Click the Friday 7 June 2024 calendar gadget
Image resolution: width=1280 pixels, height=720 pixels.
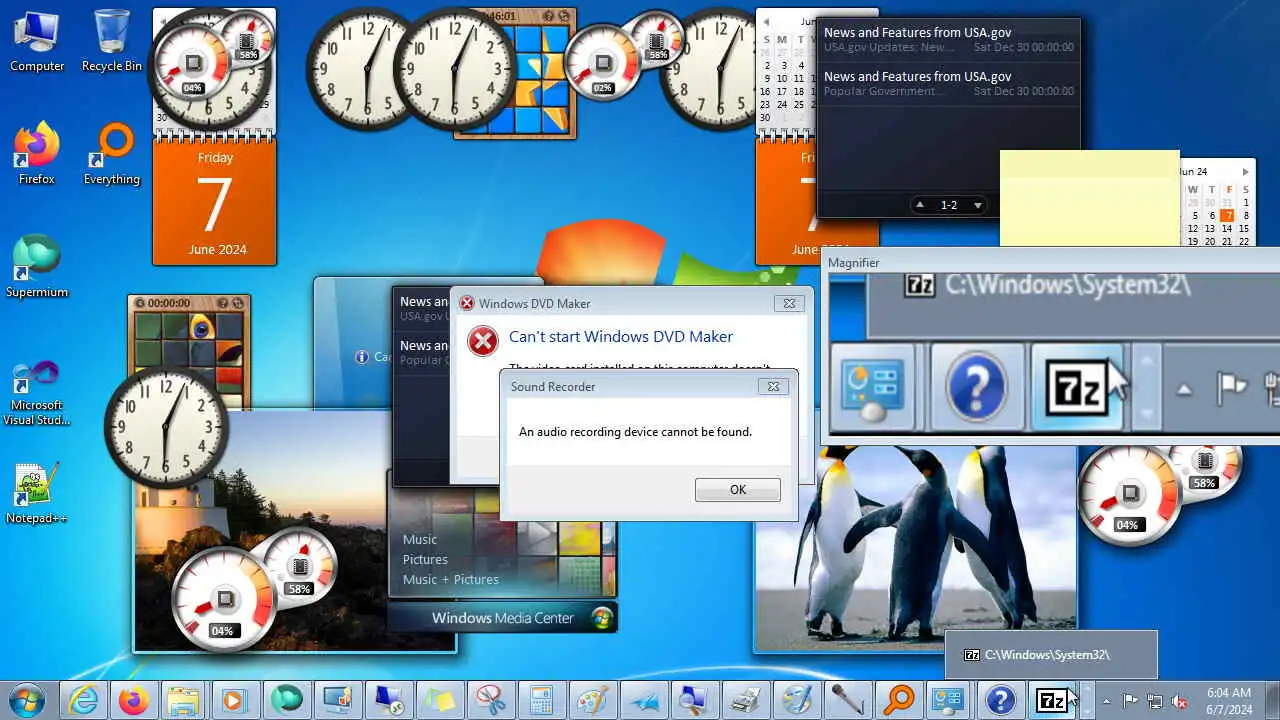[215, 202]
